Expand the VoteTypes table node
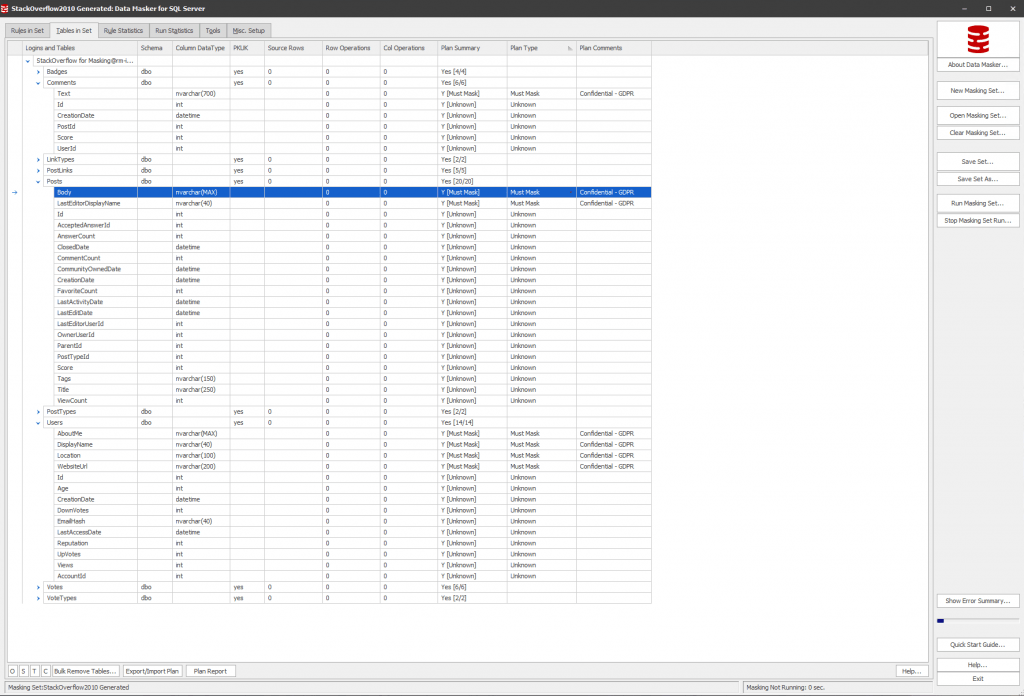The image size is (1024, 696). coord(38,598)
